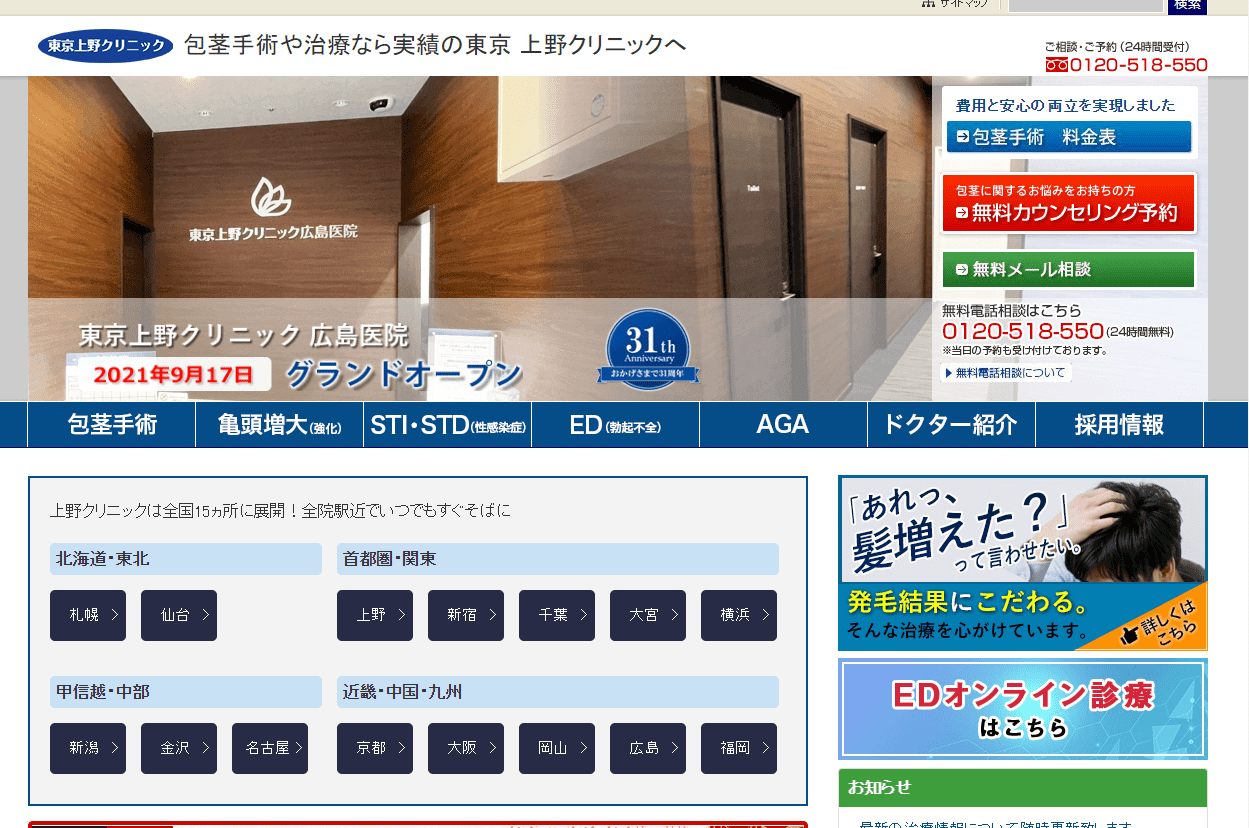Click the お知らせ news section header
Viewport: 1249px width, 828px height.
coord(1022,788)
